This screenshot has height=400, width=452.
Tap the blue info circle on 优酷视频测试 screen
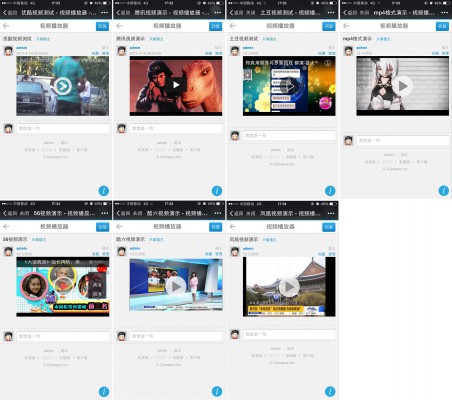pyautogui.click(x=104, y=191)
